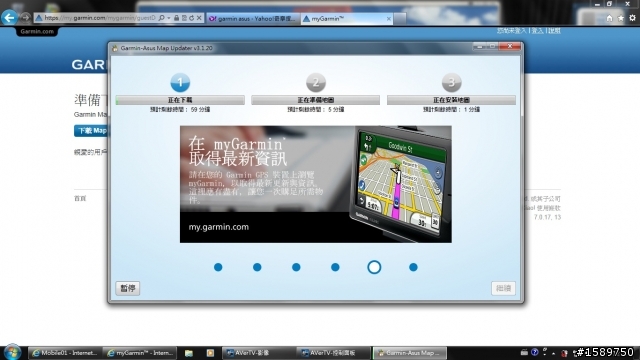Click the 首頁 link on webpage

click(x=80, y=198)
